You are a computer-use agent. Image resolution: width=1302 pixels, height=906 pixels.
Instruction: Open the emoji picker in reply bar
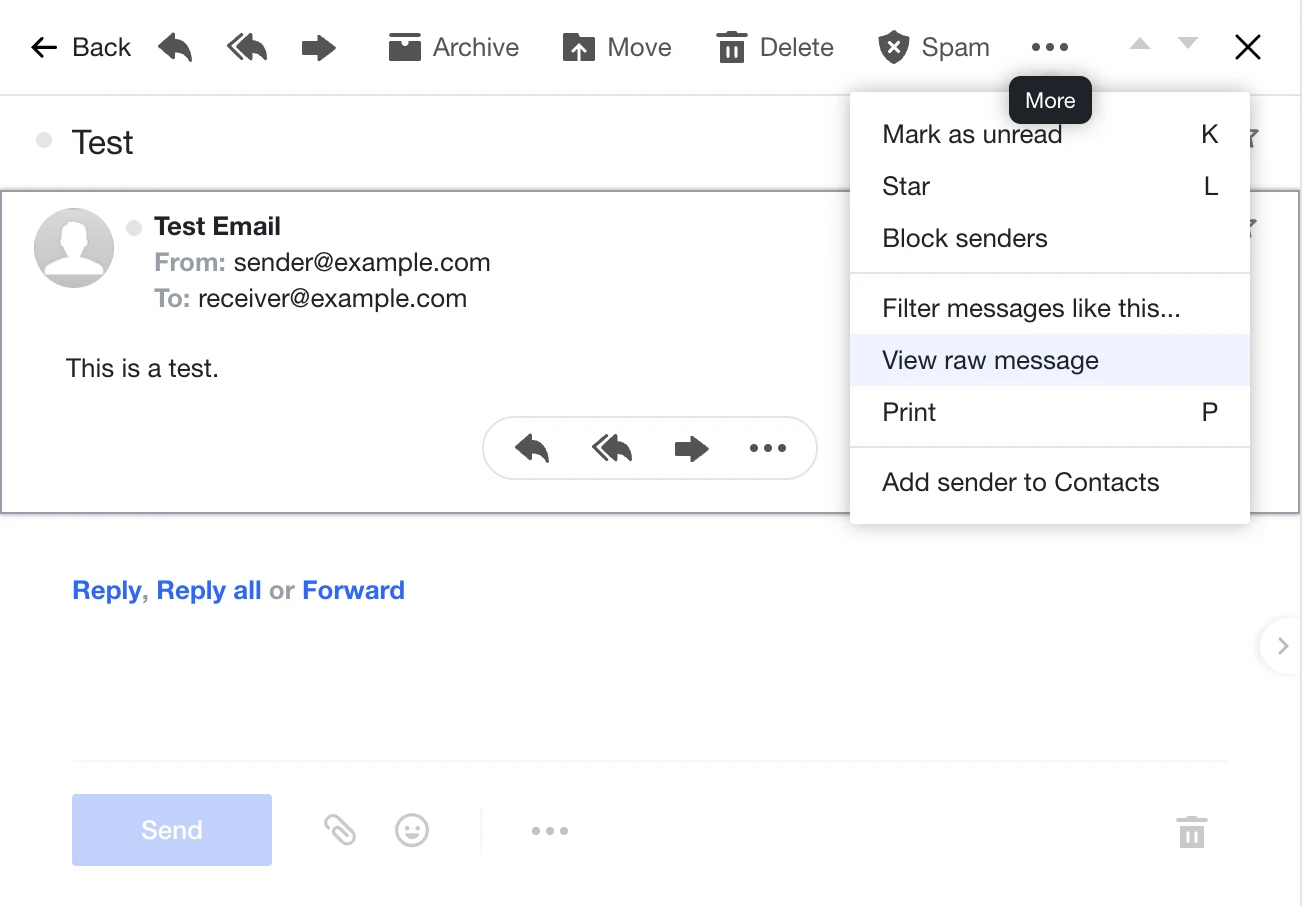412,830
